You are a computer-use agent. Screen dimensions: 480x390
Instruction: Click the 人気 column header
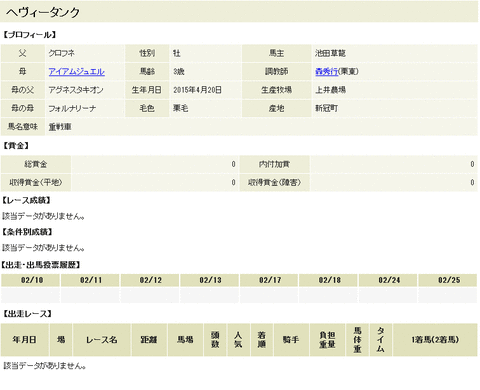[x=239, y=340]
